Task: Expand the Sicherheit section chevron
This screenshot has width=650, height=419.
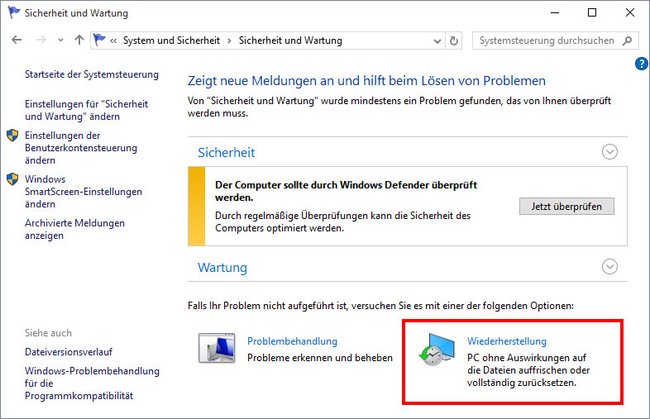Action: pos(609,152)
